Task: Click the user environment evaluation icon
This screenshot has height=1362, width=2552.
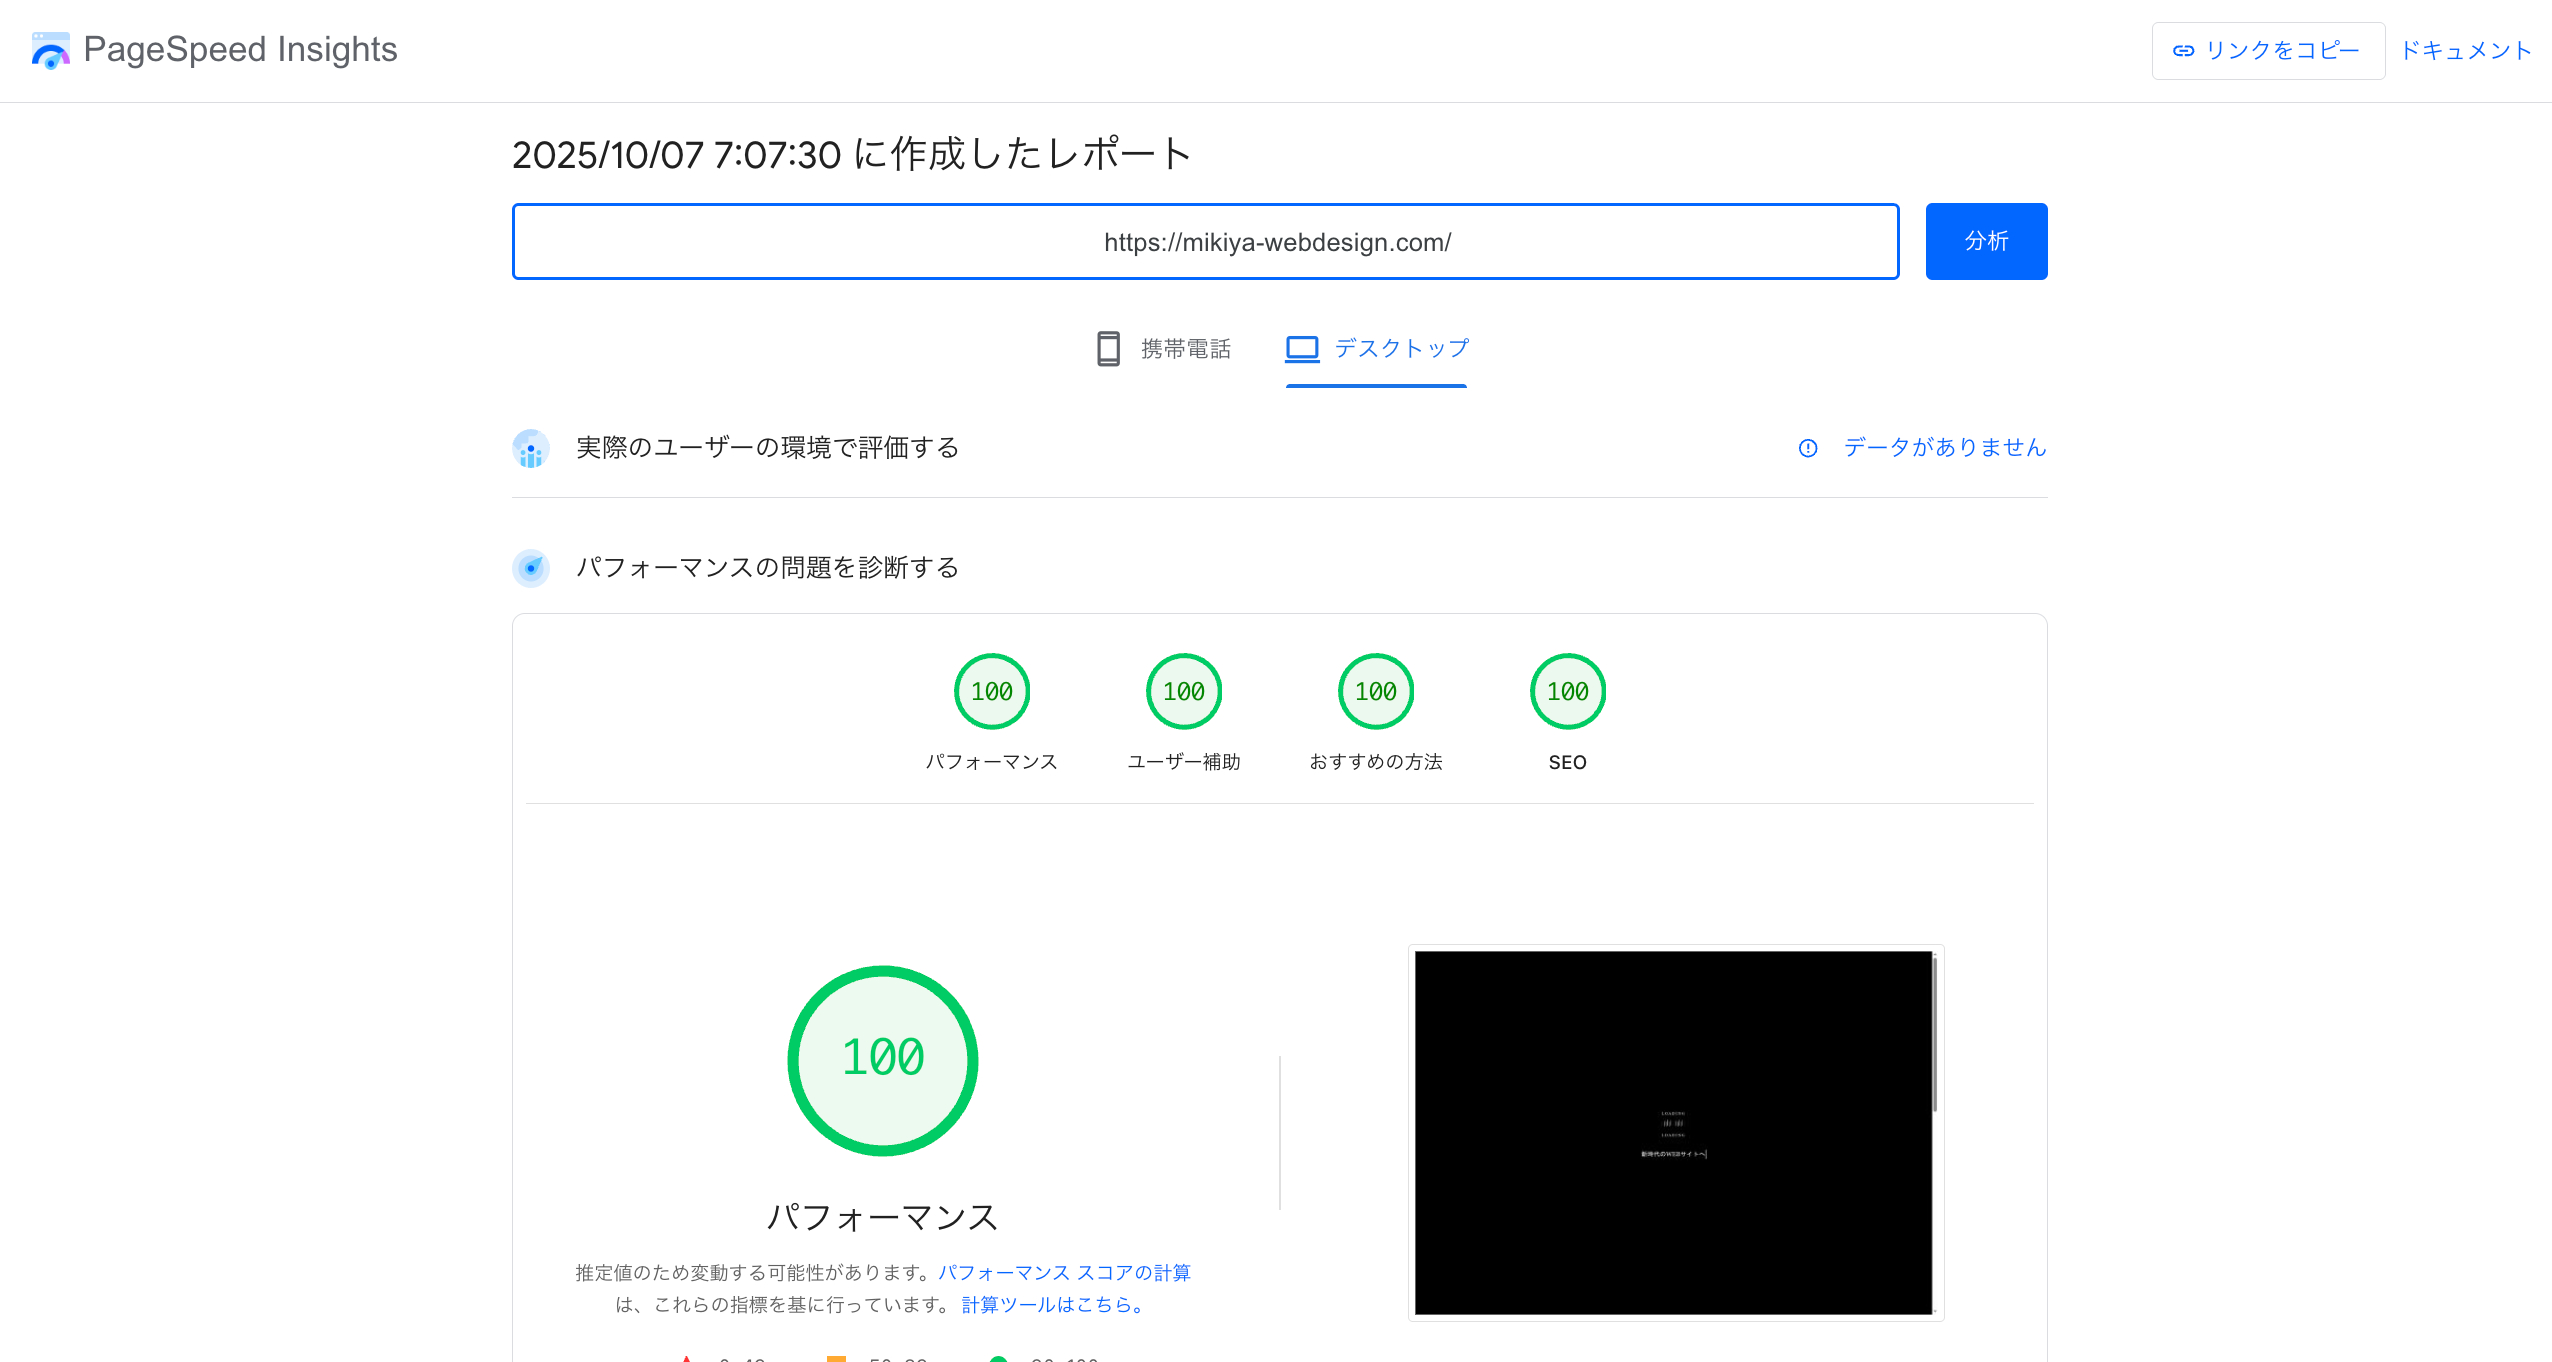Action: pyautogui.click(x=531, y=449)
